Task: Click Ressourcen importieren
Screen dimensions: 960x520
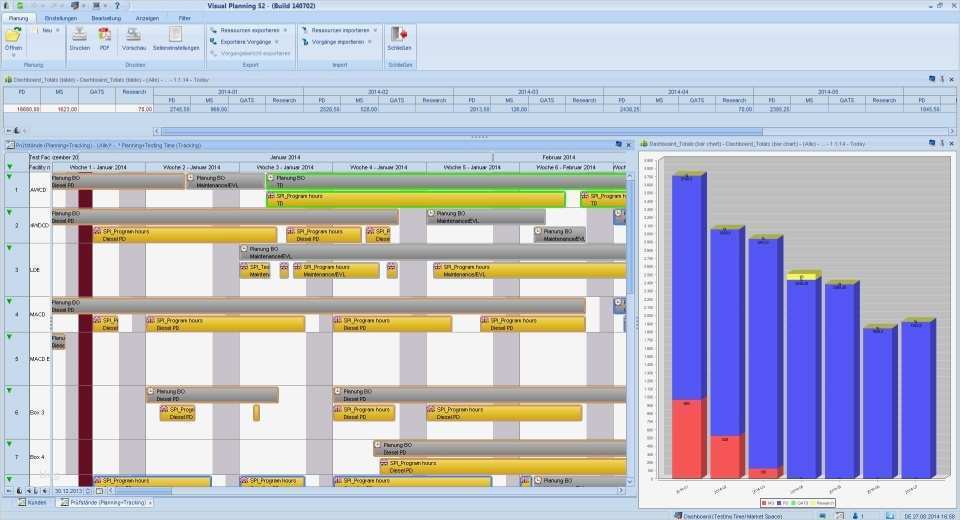Action: pyautogui.click(x=335, y=30)
